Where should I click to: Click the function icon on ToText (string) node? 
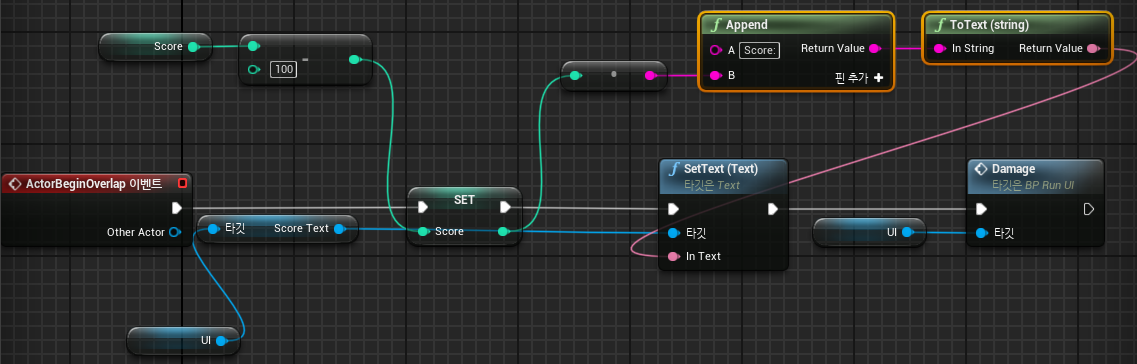click(x=940, y=25)
